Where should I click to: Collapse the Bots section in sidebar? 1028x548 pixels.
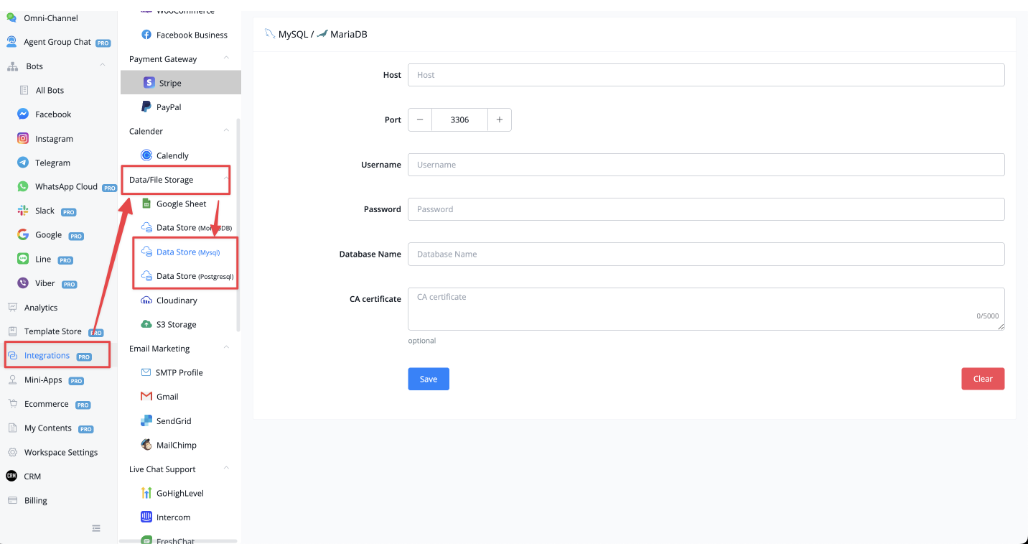(103, 66)
